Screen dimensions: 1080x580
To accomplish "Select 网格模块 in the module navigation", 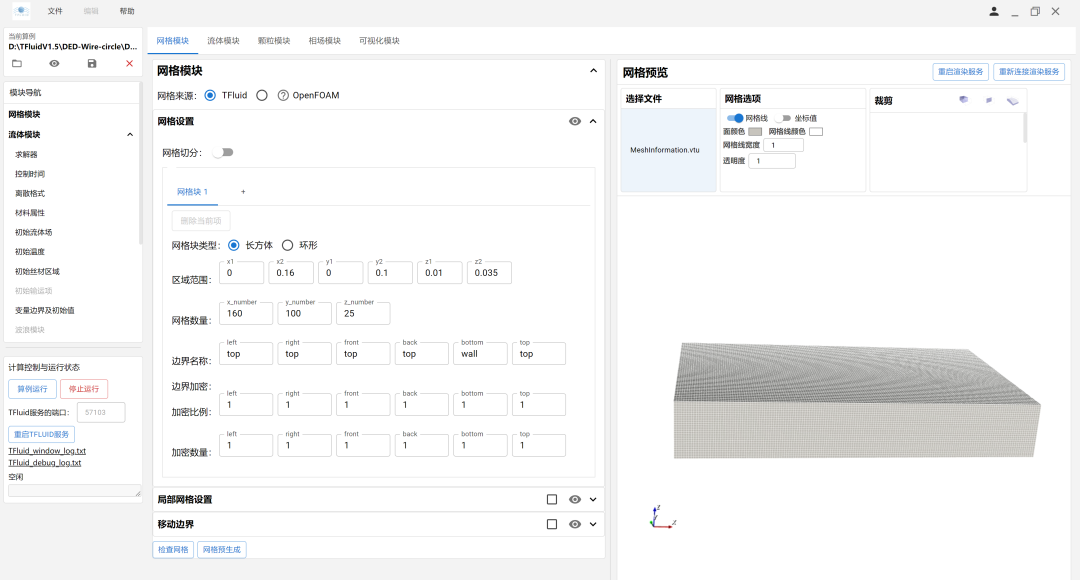I will [24, 114].
